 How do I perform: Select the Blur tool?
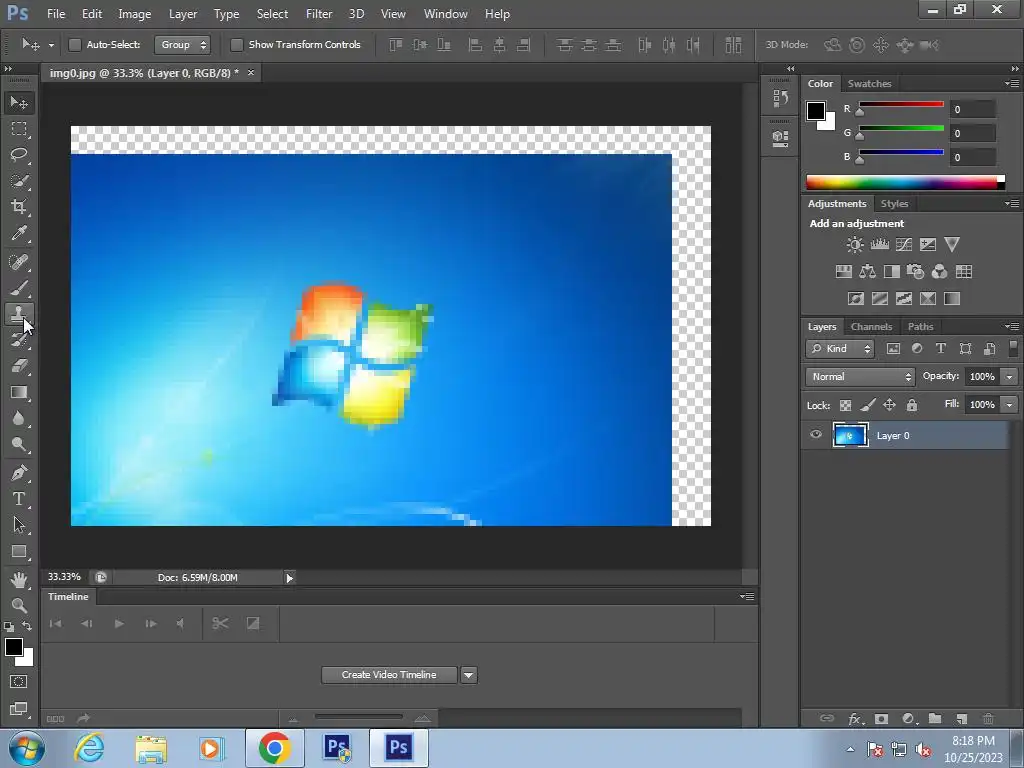tap(19, 419)
